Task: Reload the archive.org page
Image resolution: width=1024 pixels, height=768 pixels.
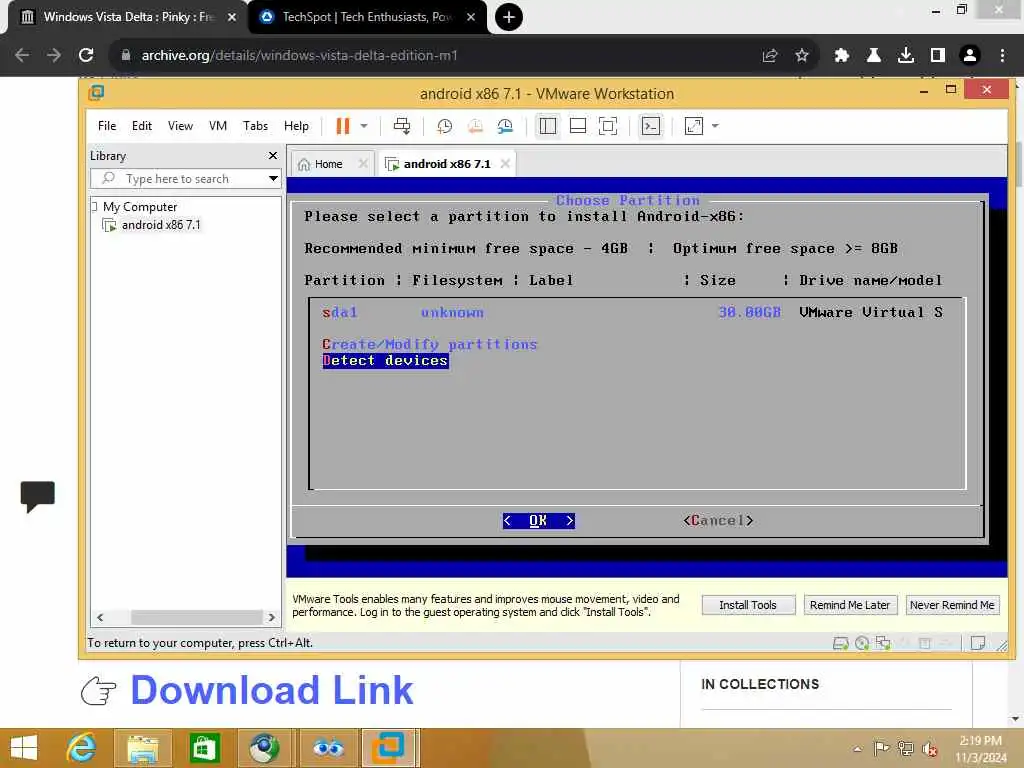Action: tap(86, 56)
